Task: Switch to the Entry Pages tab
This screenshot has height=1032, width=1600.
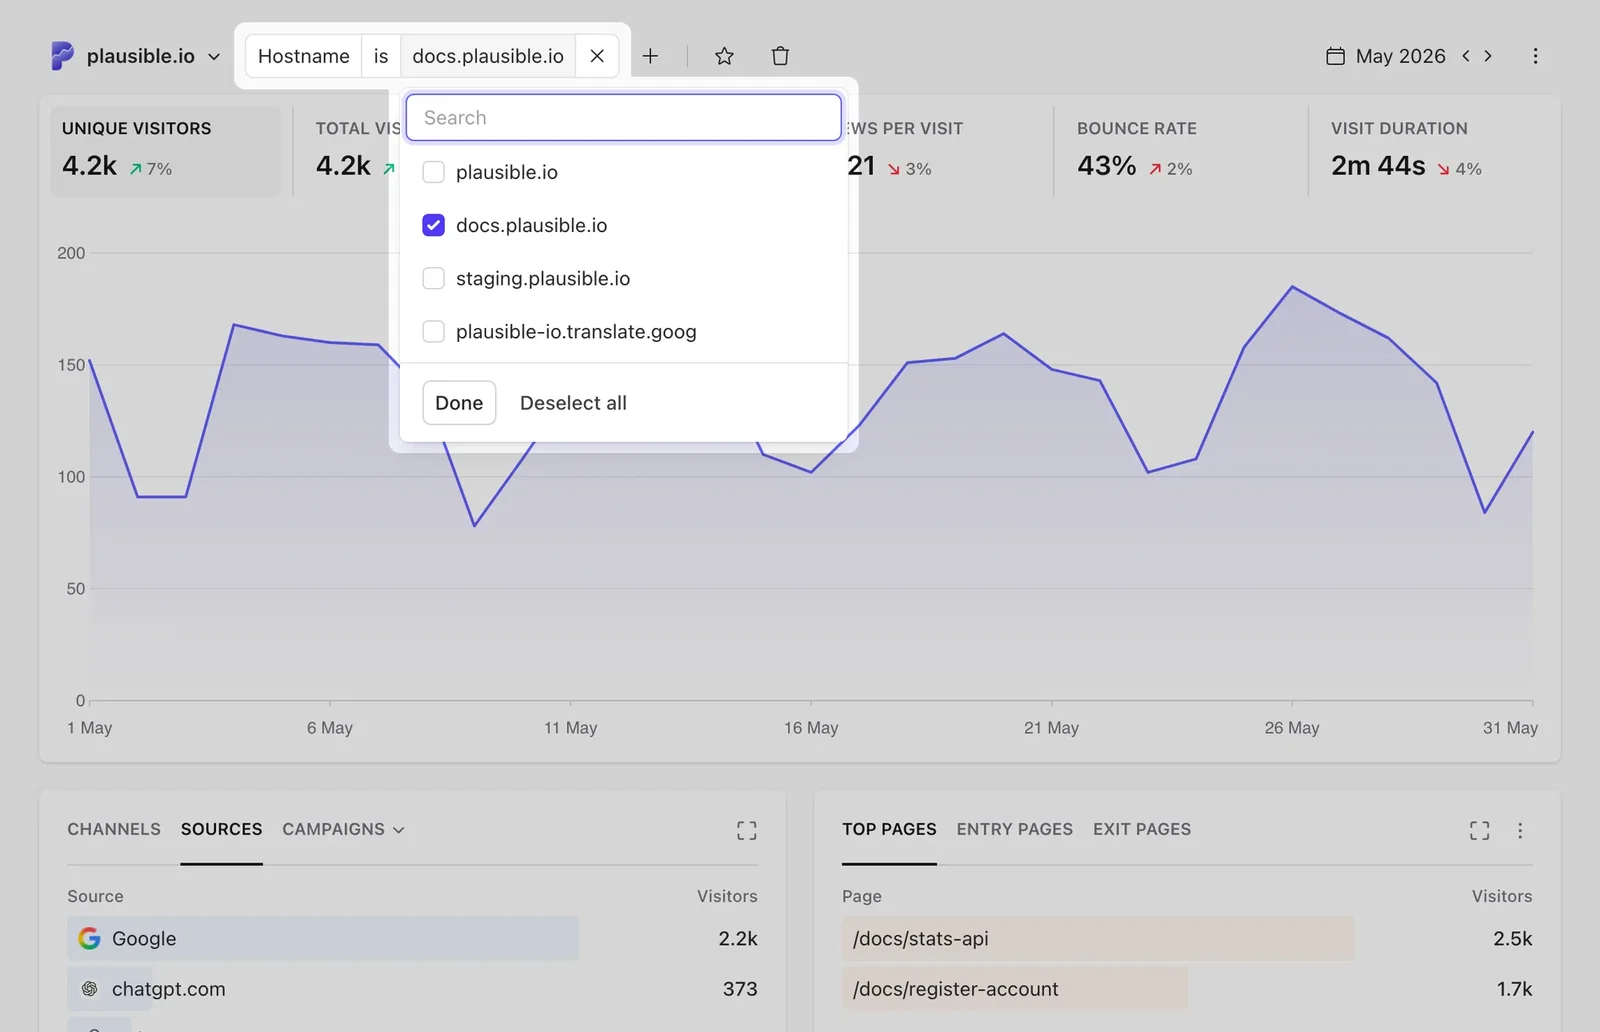Action: coord(1014,829)
